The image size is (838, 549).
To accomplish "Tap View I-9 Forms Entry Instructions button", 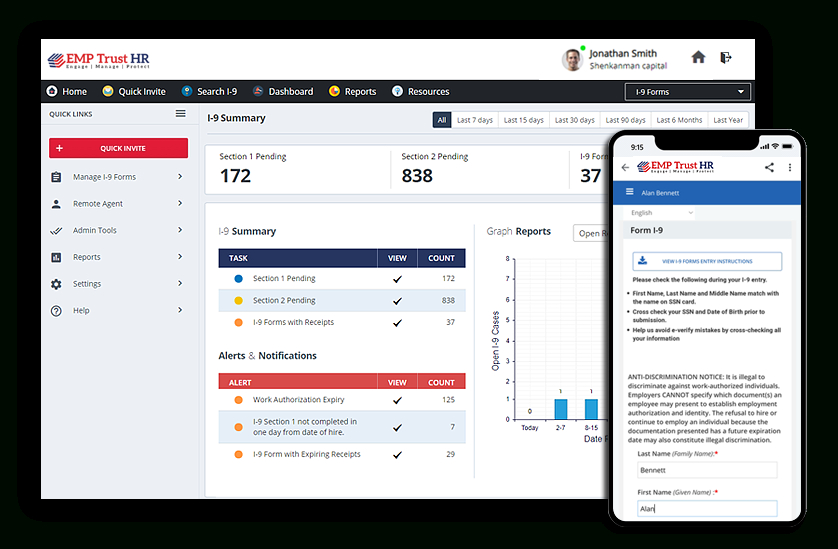I will [x=707, y=261].
